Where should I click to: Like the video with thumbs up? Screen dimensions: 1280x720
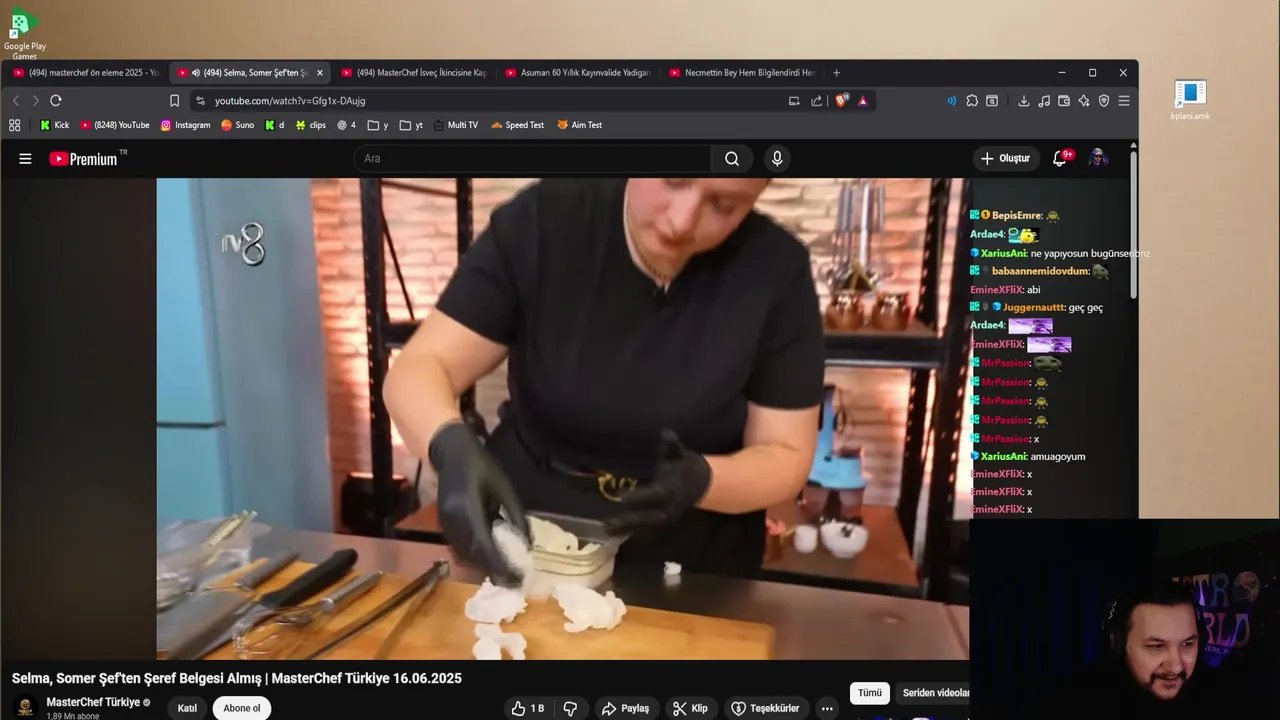527,708
